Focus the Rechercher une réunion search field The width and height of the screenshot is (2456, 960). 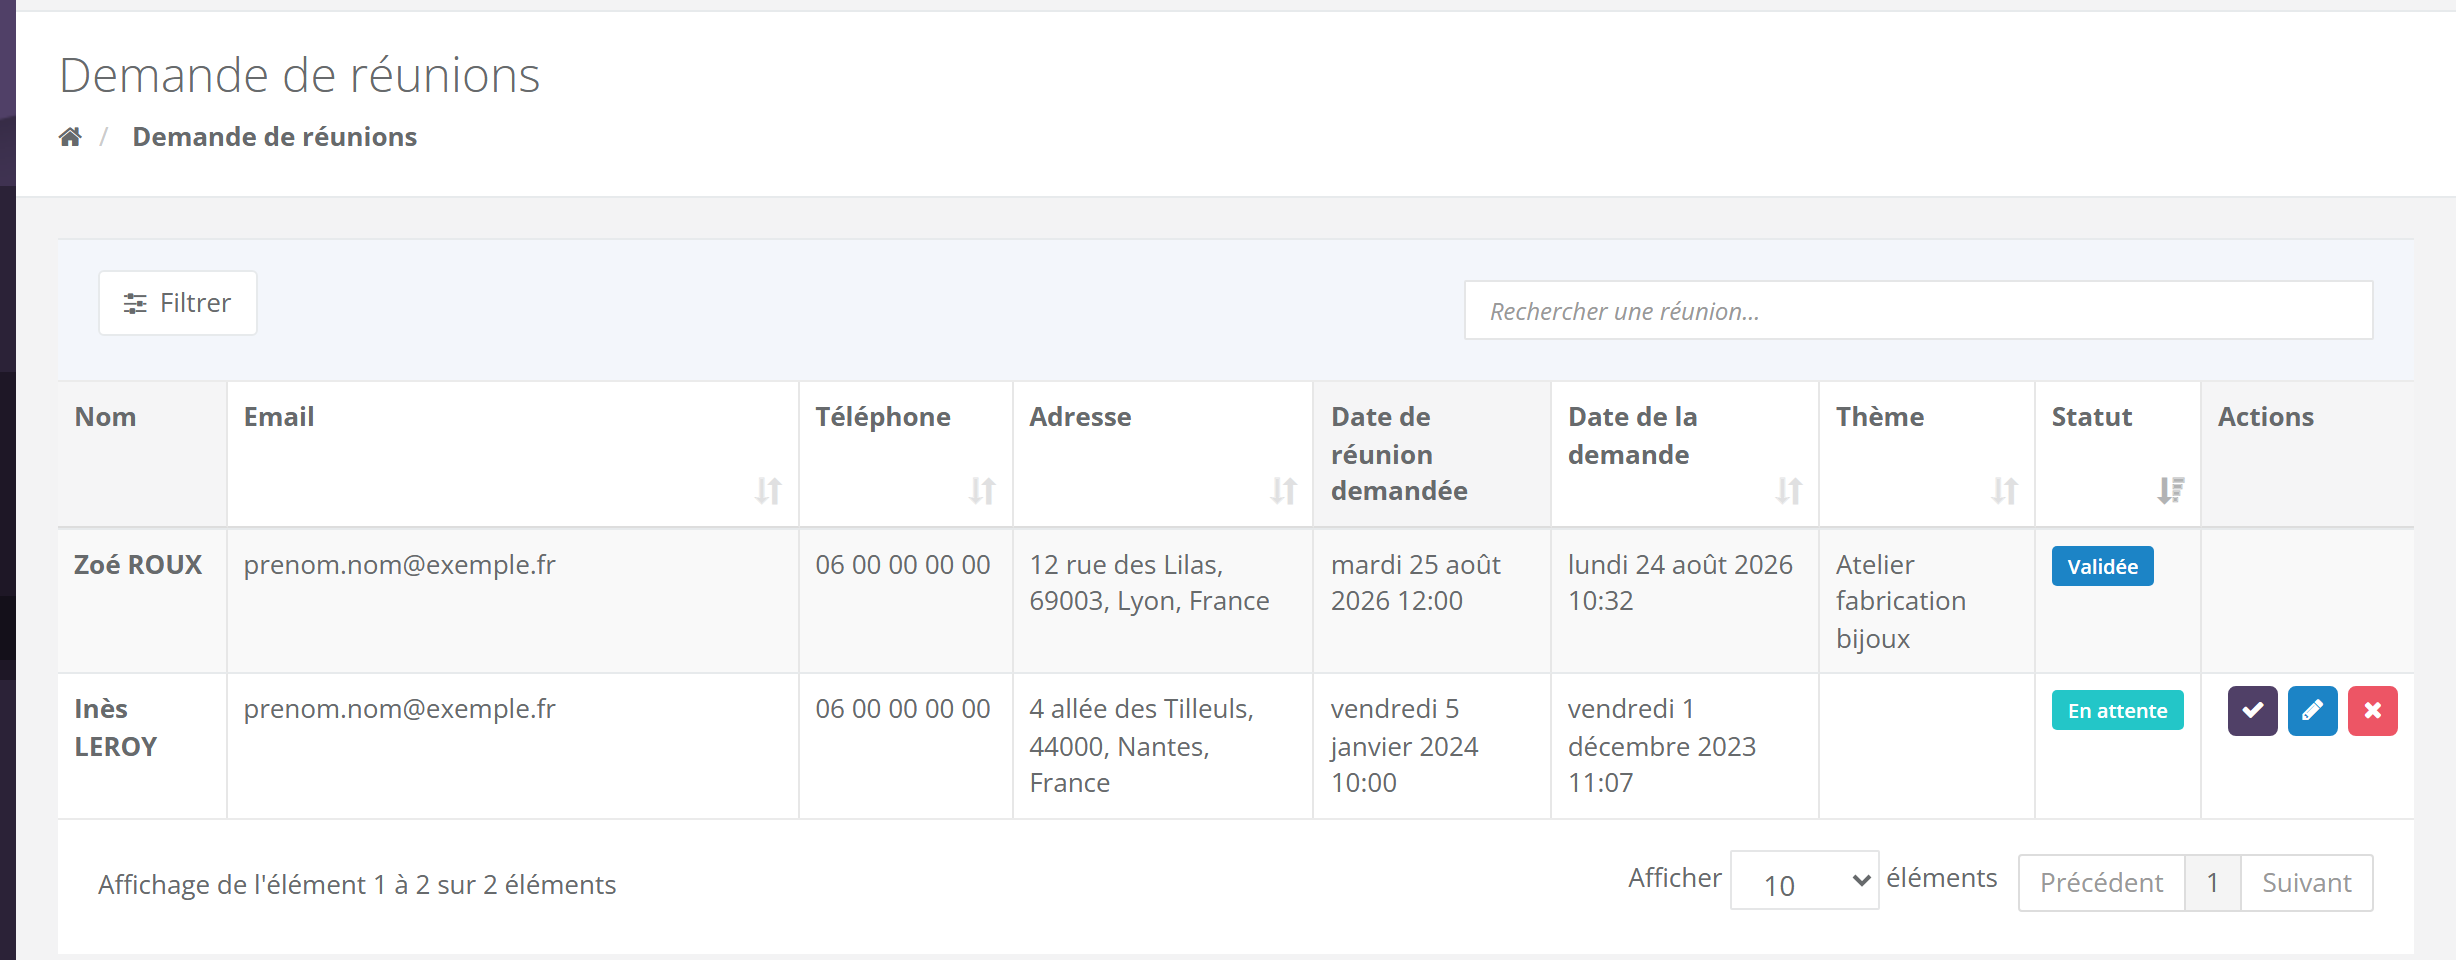(1918, 311)
